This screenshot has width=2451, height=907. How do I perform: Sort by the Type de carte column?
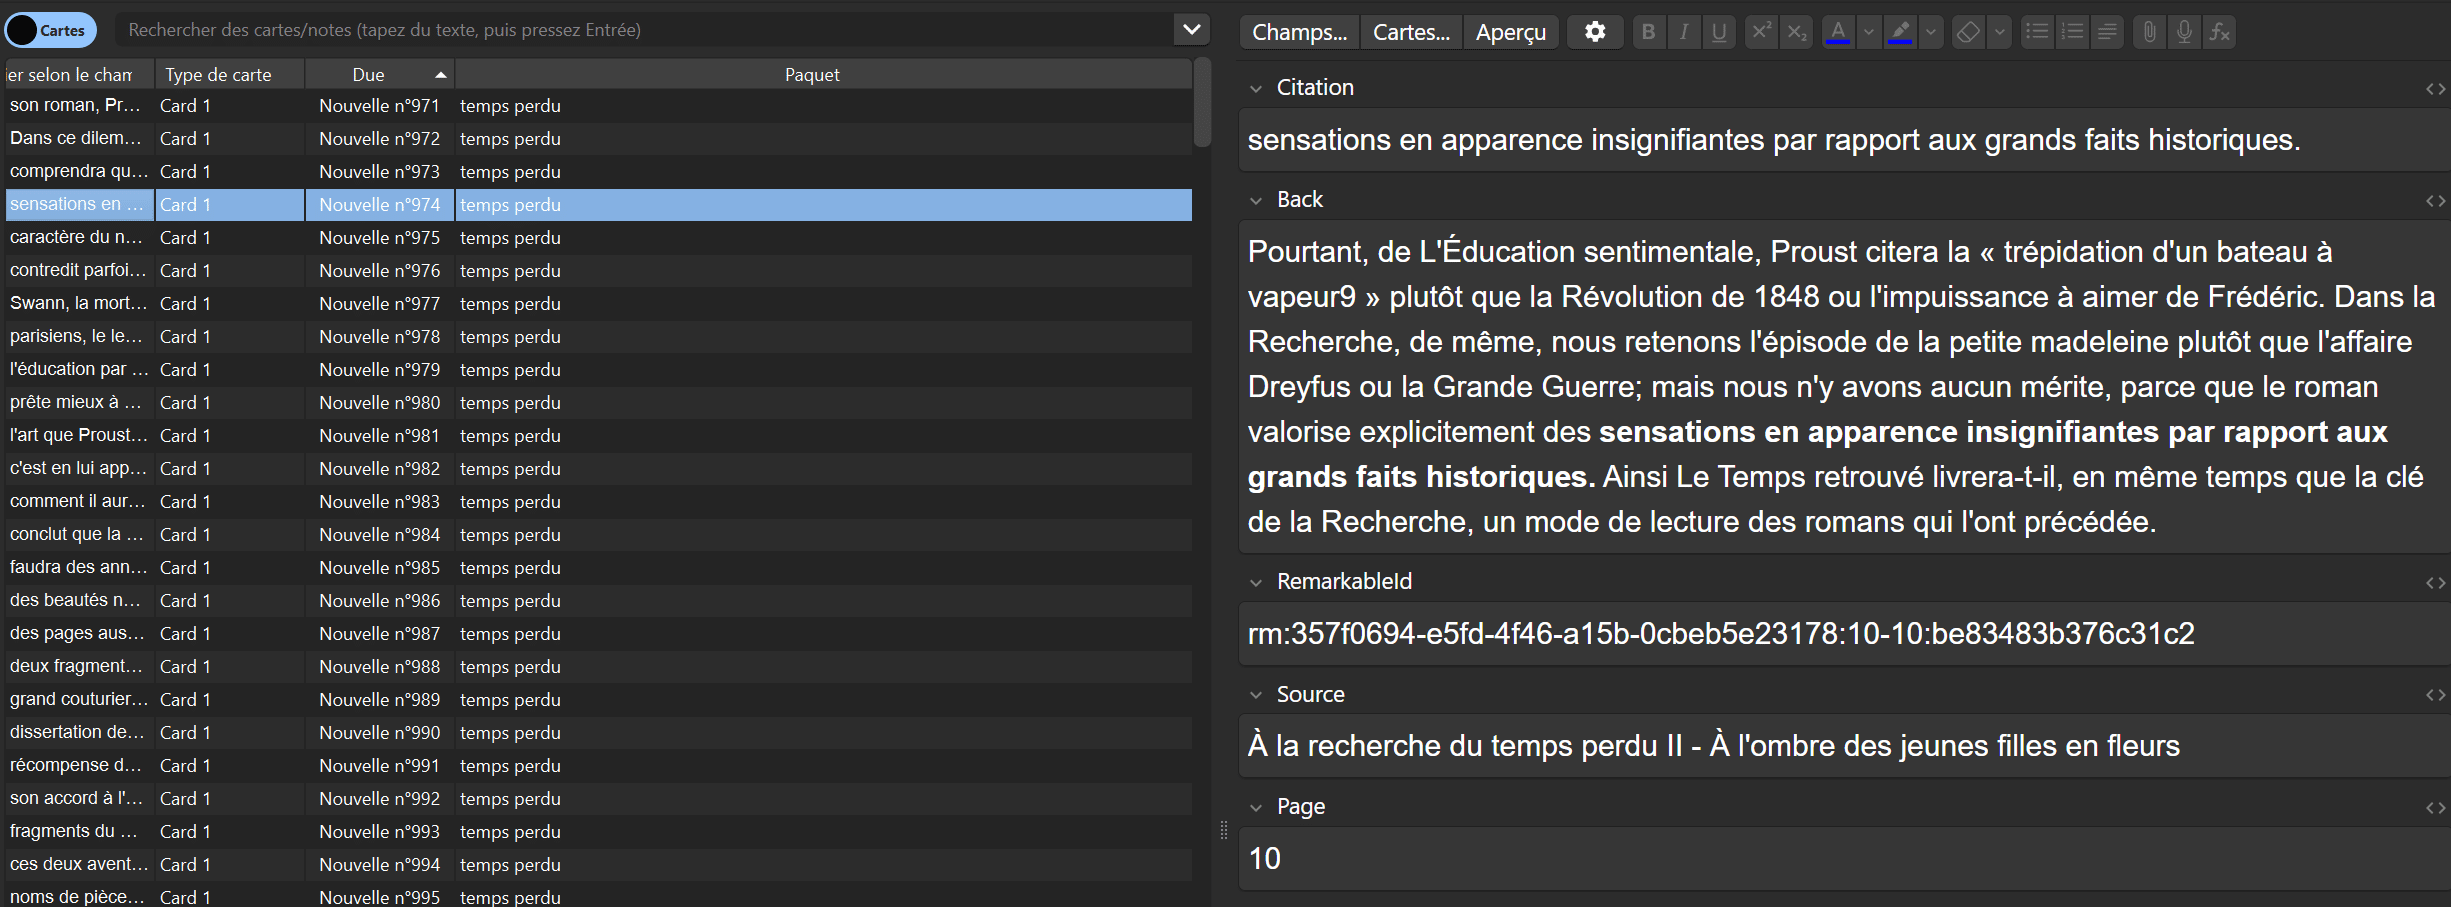click(x=230, y=75)
